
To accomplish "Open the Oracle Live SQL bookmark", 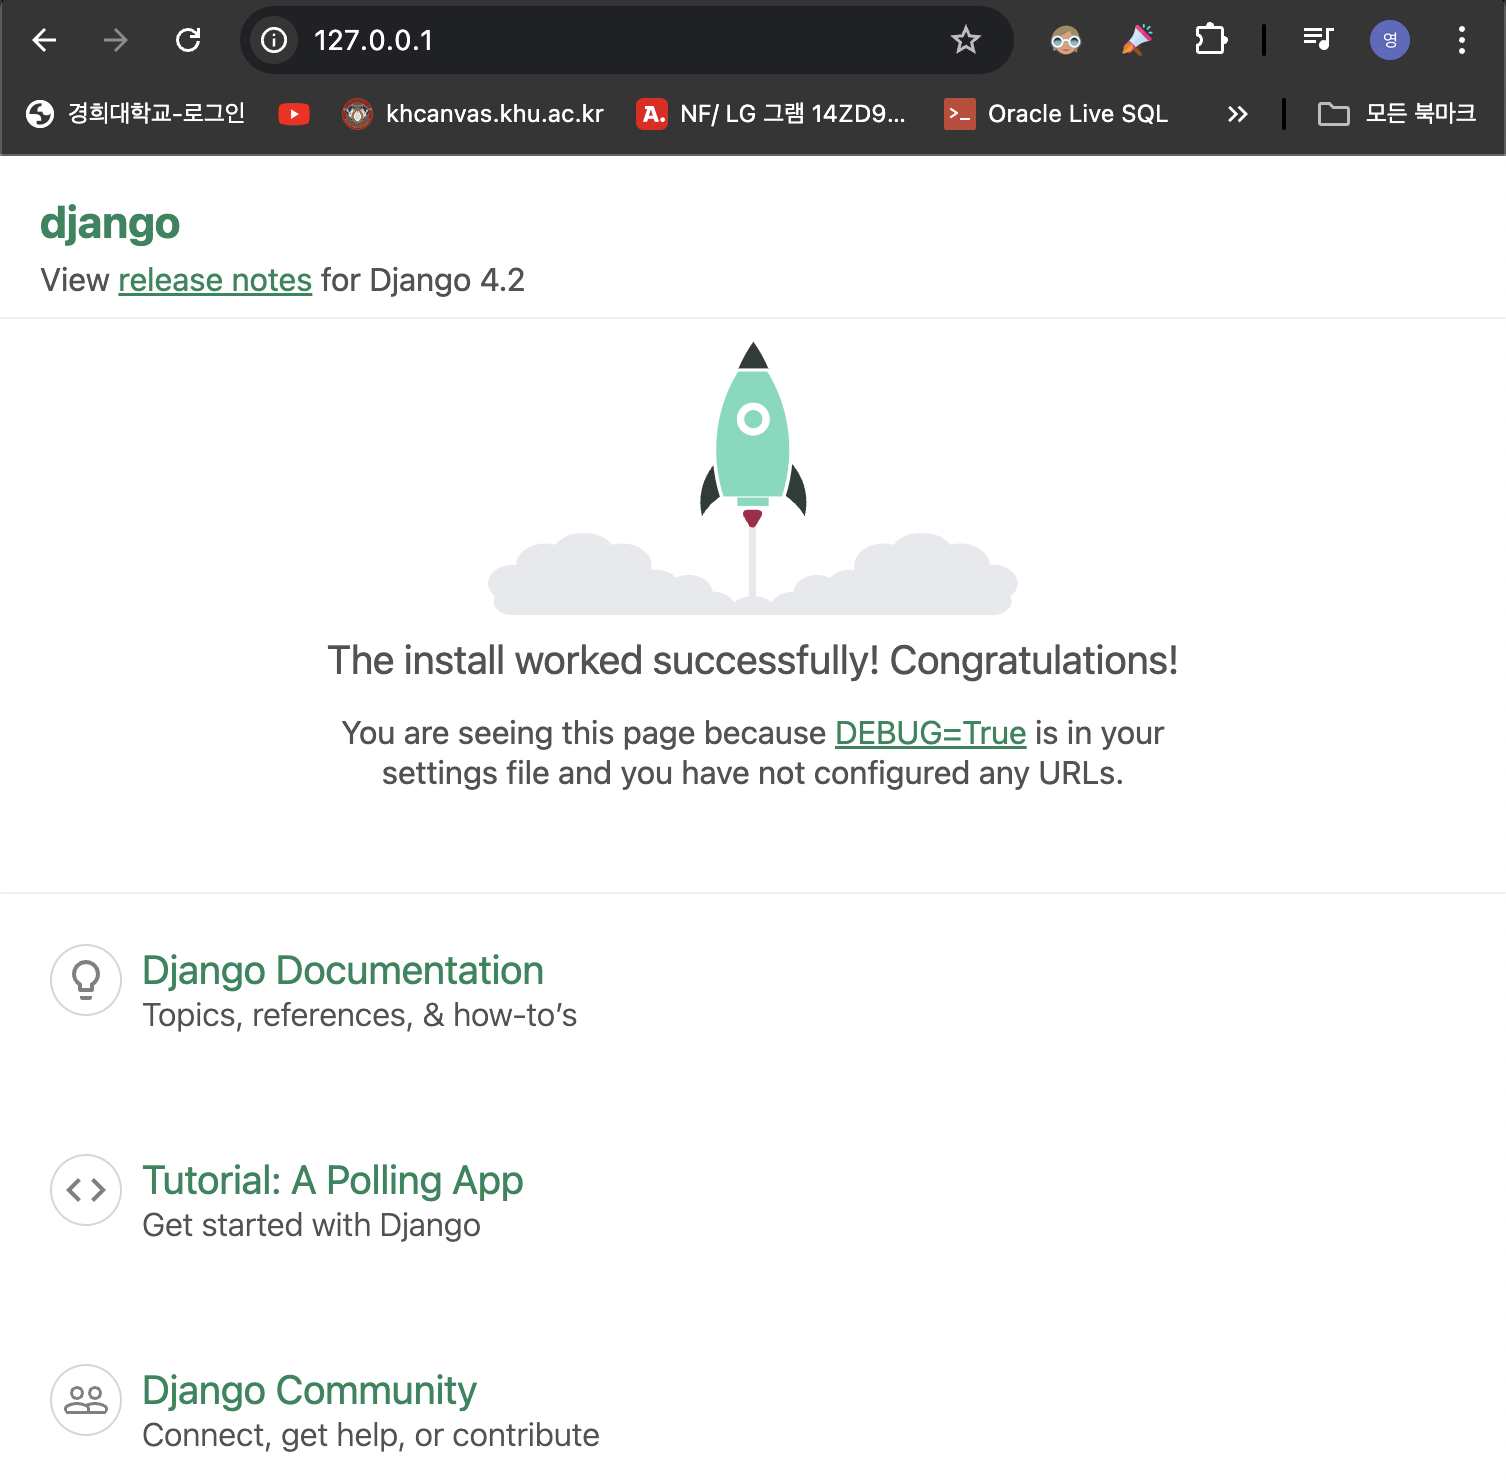I will point(1056,114).
